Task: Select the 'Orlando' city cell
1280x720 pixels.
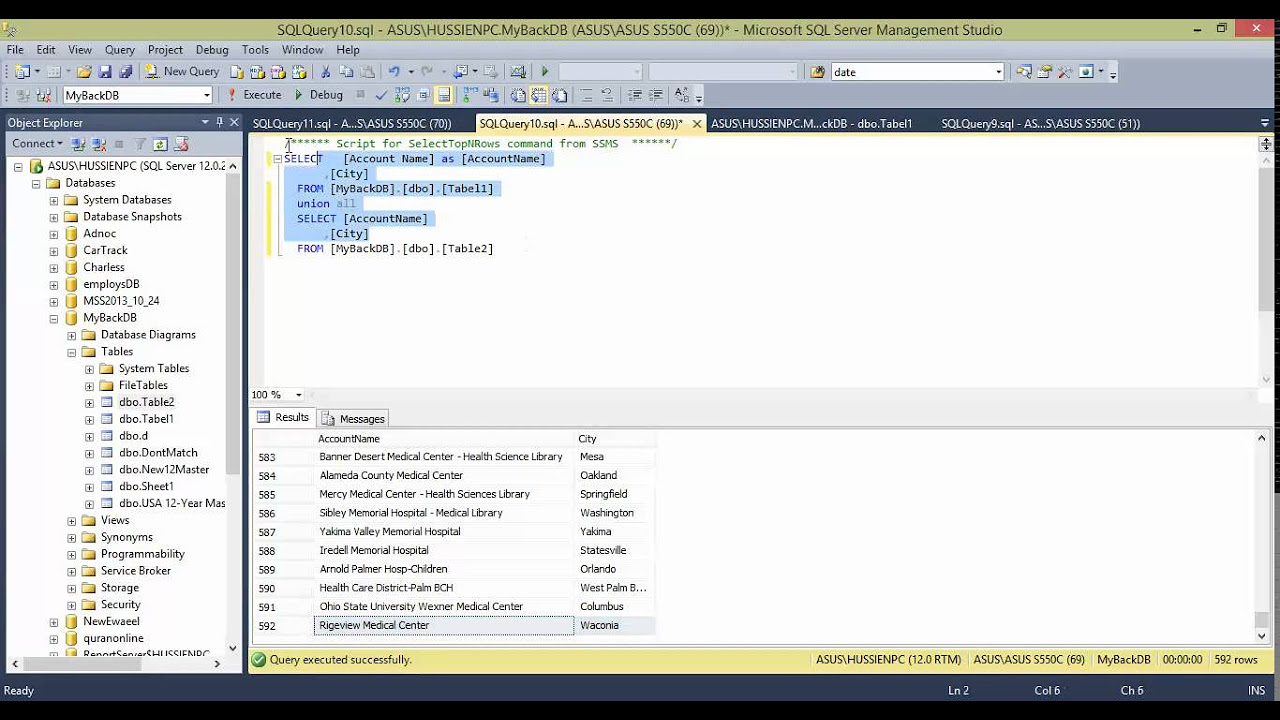Action: point(615,569)
